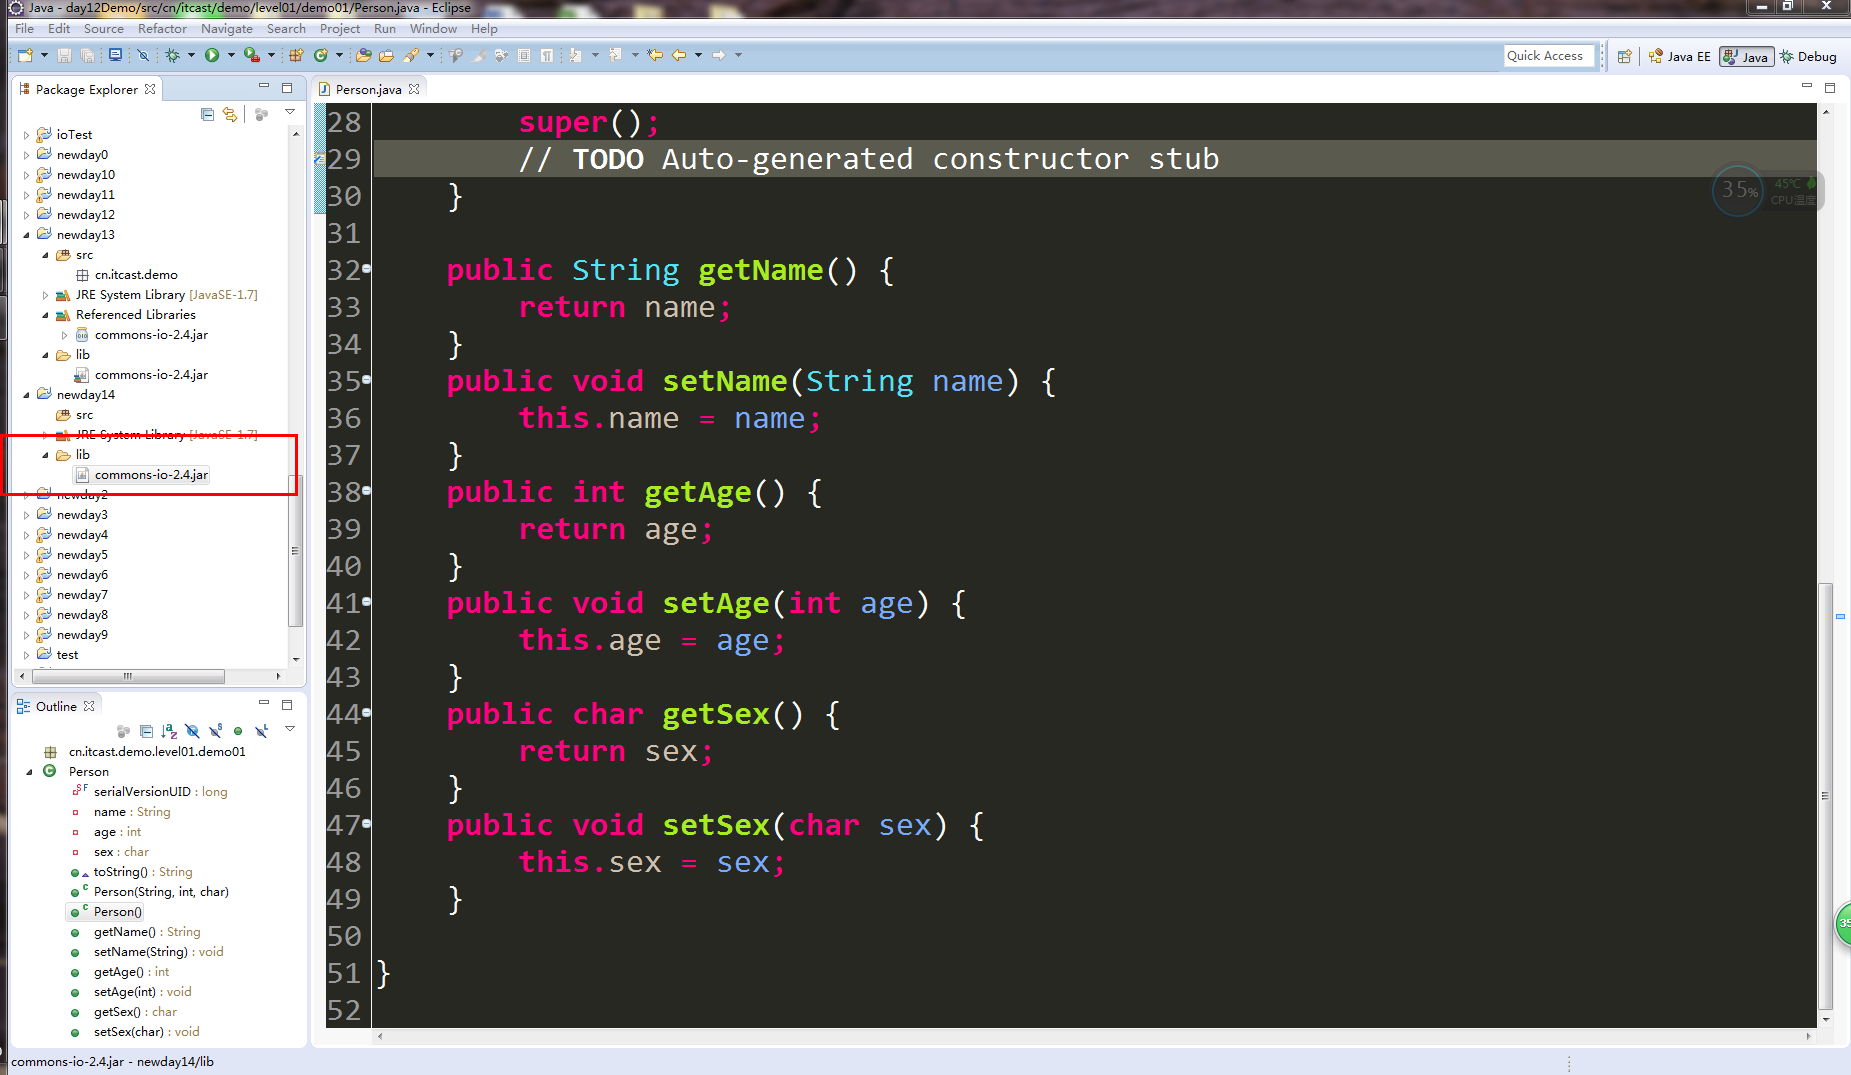Open the Source menu
This screenshot has width=1851, height=1075.
104,28
